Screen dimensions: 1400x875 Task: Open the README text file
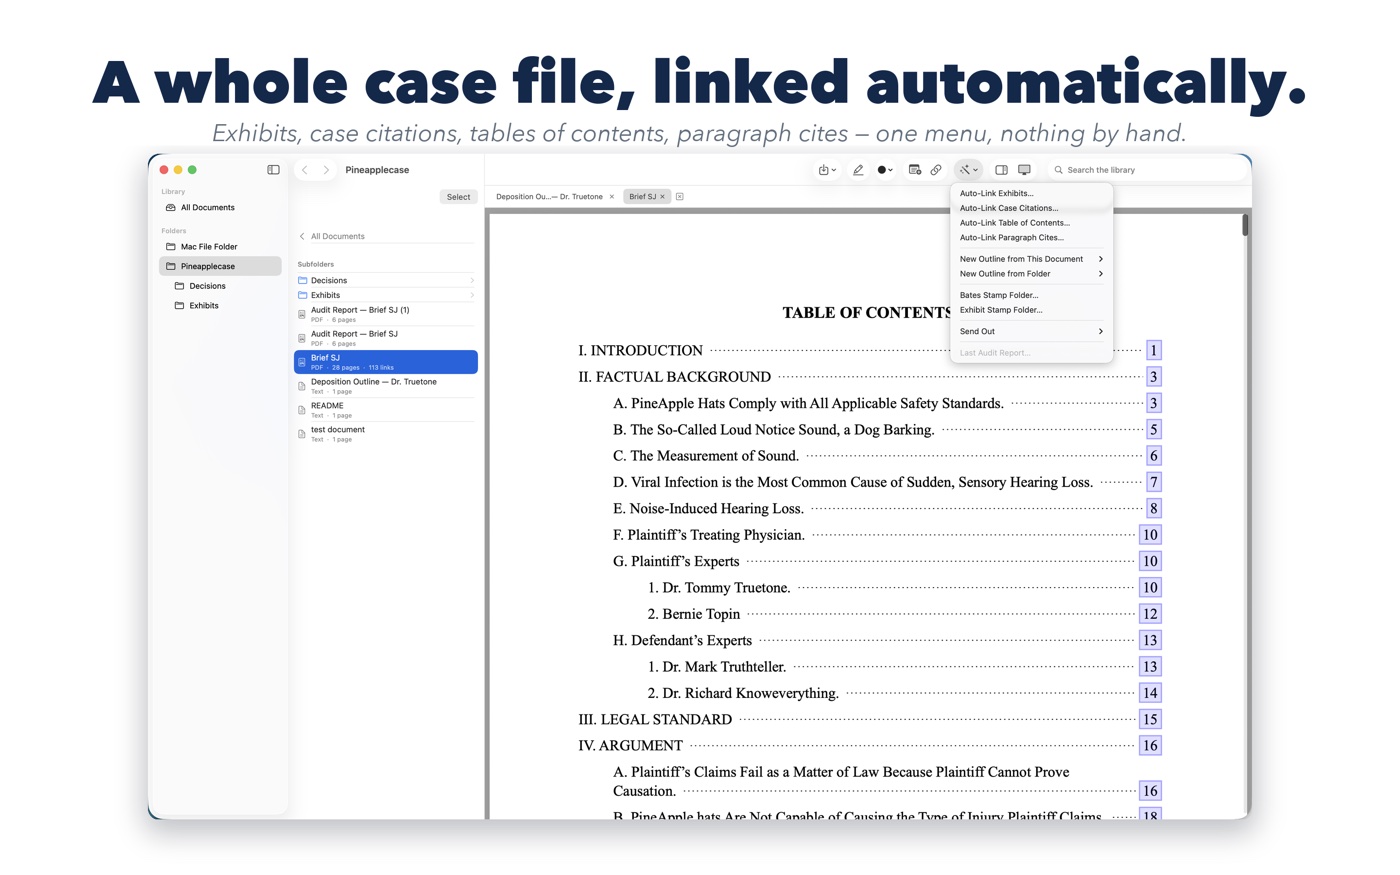pyautogui.click(x=386, y=410)
